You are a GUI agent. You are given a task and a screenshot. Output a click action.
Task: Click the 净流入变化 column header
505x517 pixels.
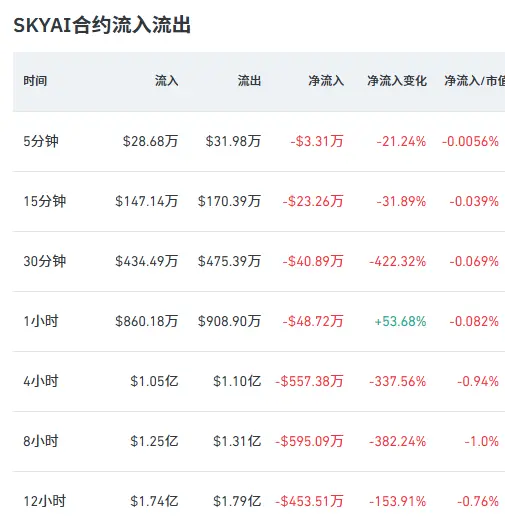pyautogui.click(x=397, y=81)
